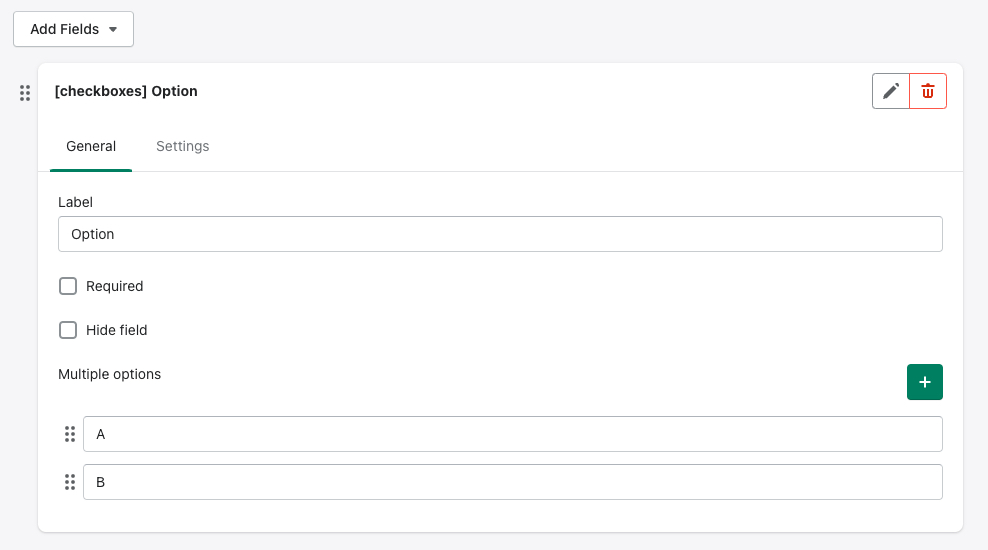Screen dimensions: 988x550
Task: Click the "Multiple options" heading
Action: [109, 374]
